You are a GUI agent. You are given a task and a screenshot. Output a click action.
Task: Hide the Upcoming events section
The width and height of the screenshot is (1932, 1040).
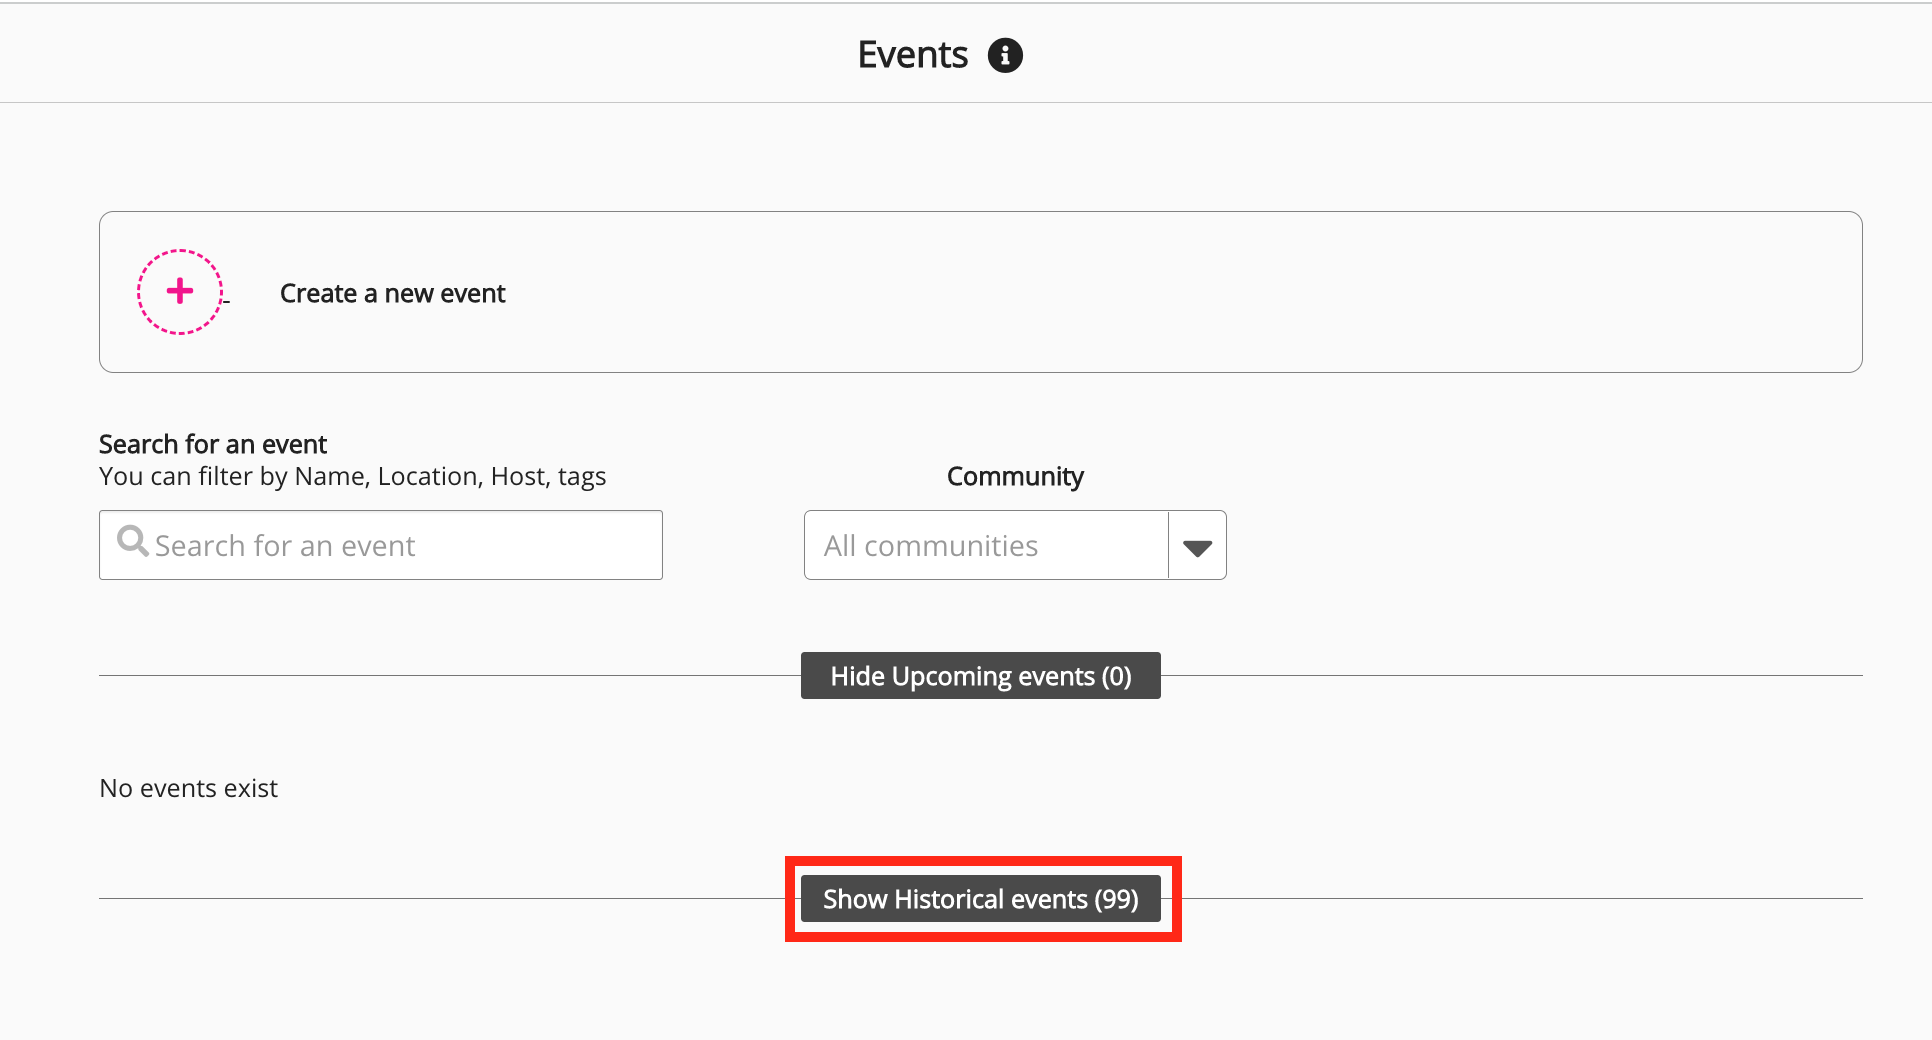(x=980, y=676)
